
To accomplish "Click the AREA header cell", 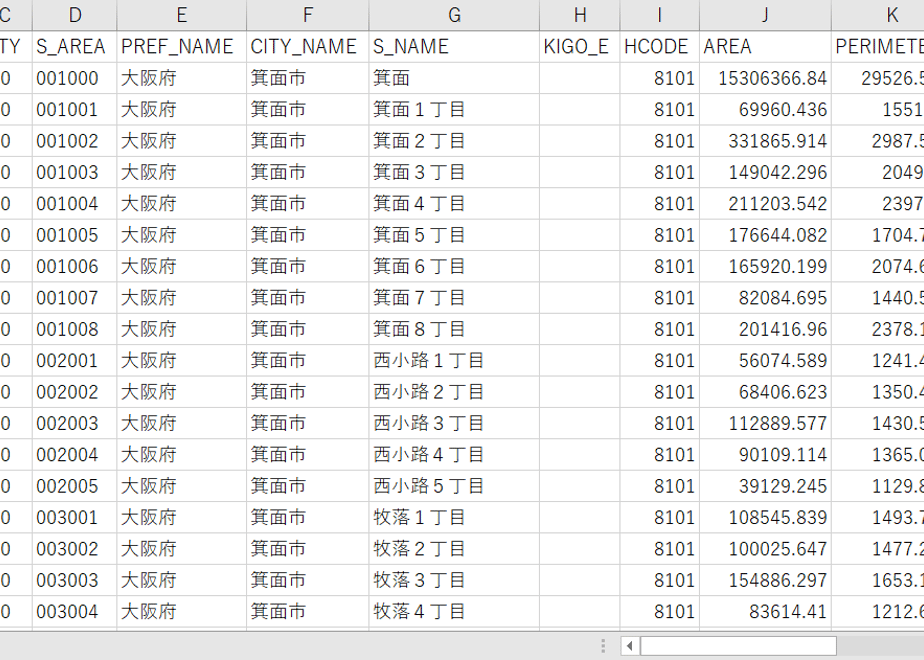I will (765, 47).
